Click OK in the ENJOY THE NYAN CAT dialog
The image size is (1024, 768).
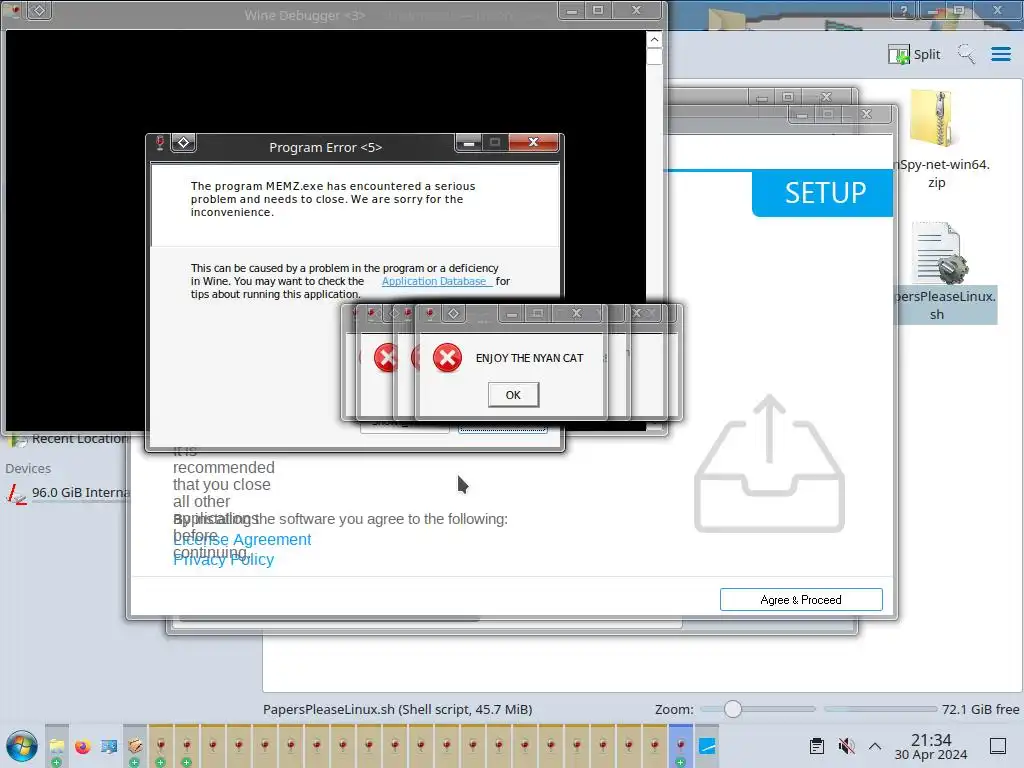coord(513,394)
